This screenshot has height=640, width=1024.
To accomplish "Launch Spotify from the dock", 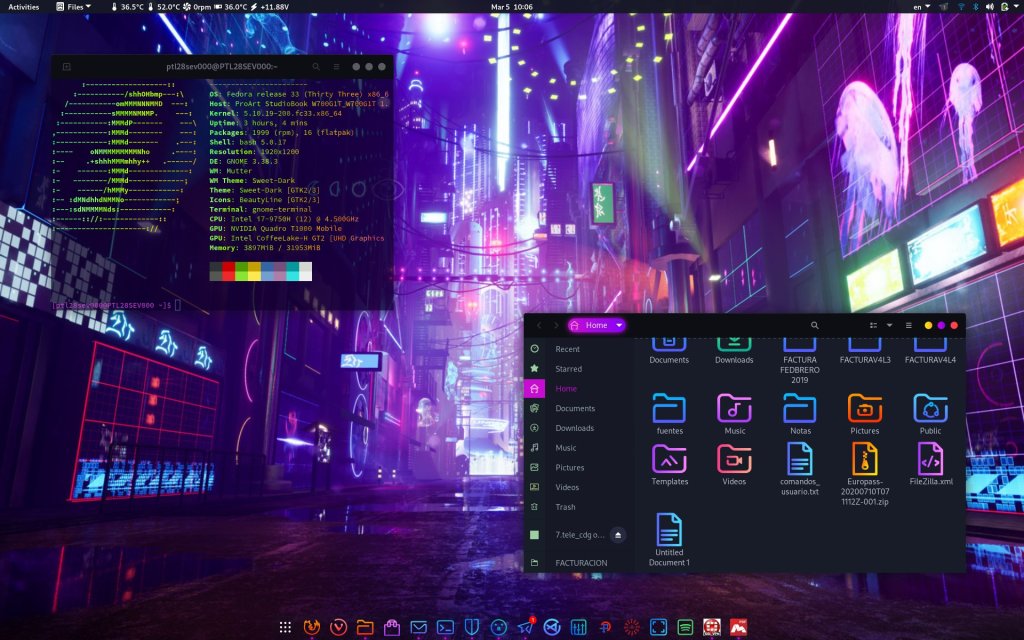I will pyautogui.click(x=686, y=627).
